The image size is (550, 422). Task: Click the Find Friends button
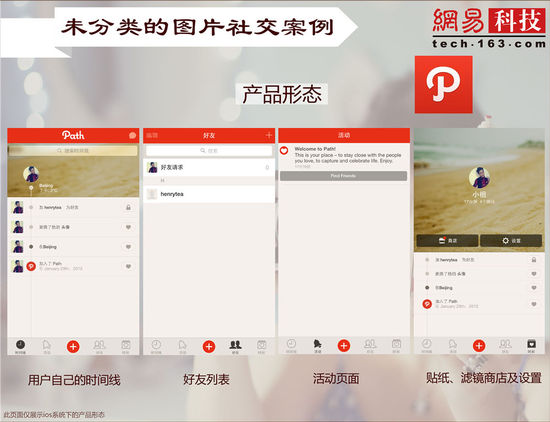click(343, 176)
